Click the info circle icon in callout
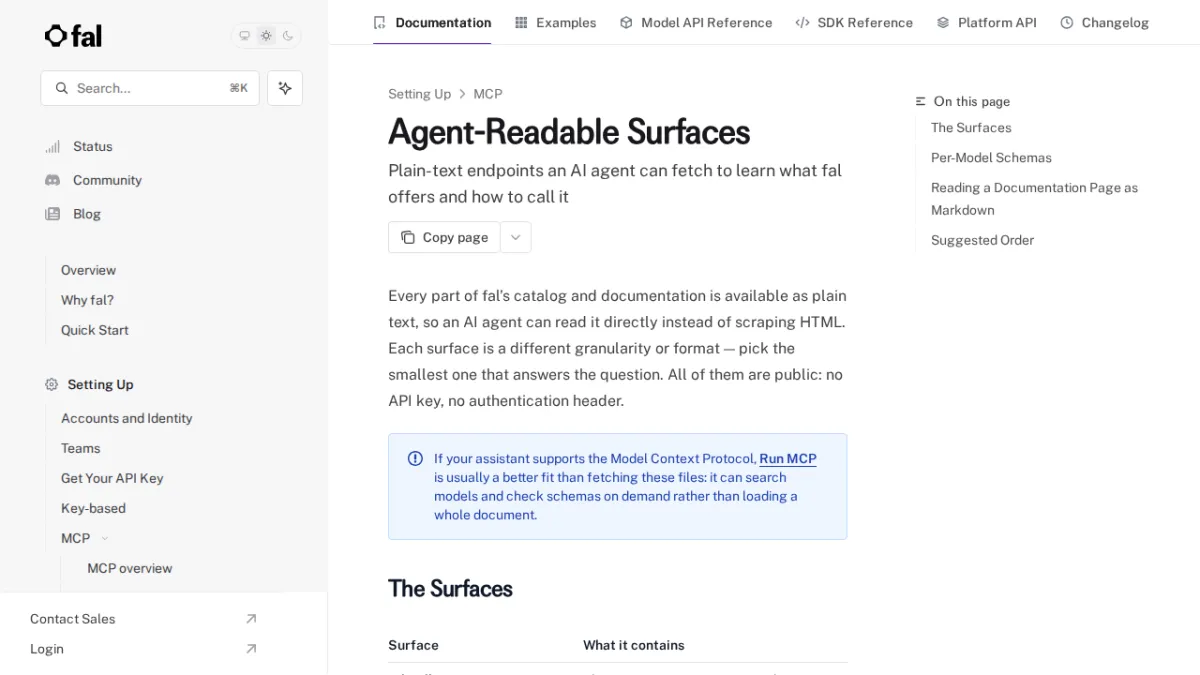 415,459
